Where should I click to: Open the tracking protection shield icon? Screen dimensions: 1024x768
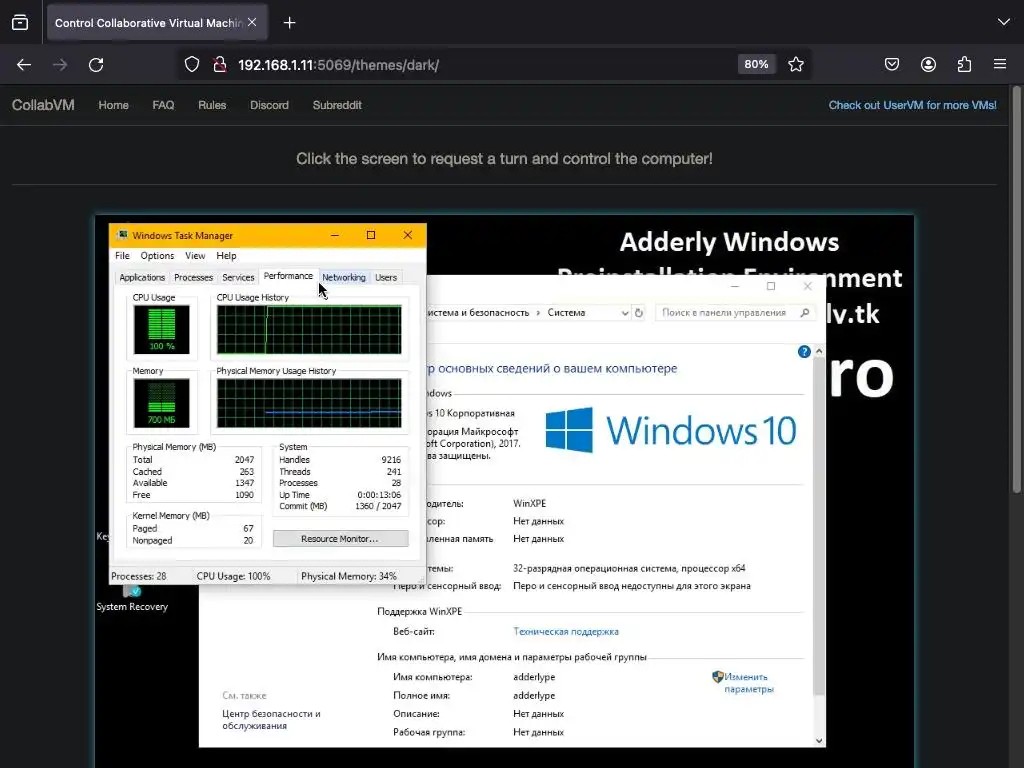coord(191,65)
